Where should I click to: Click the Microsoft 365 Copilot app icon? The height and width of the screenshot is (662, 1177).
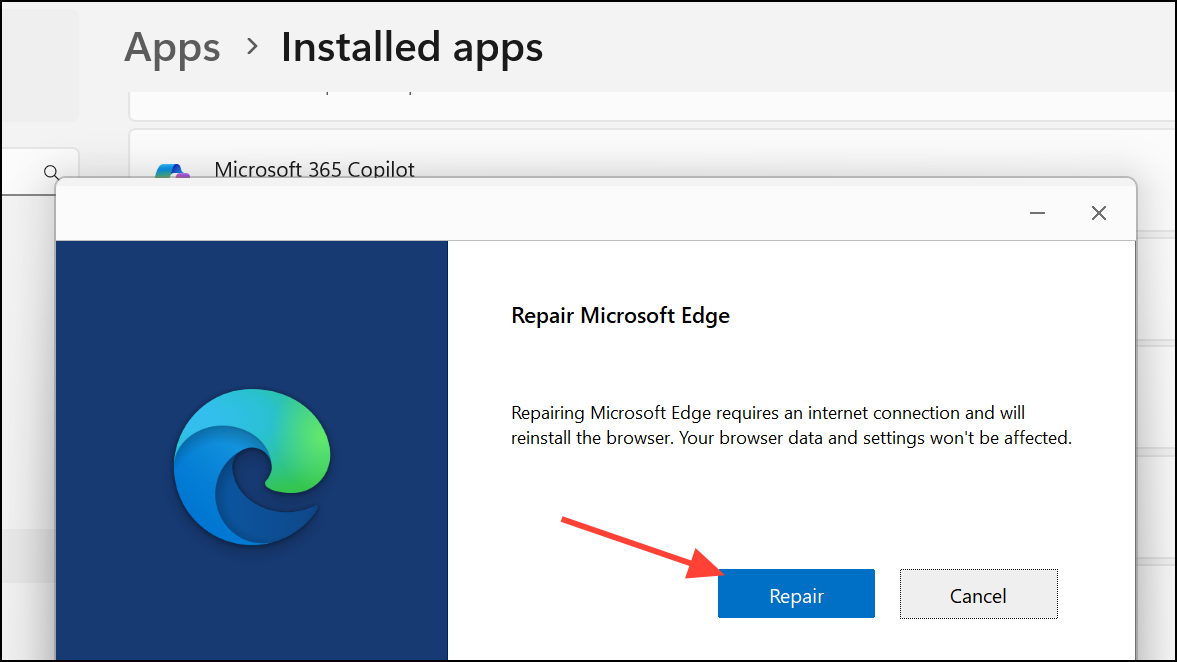click(x=172, y=172)
